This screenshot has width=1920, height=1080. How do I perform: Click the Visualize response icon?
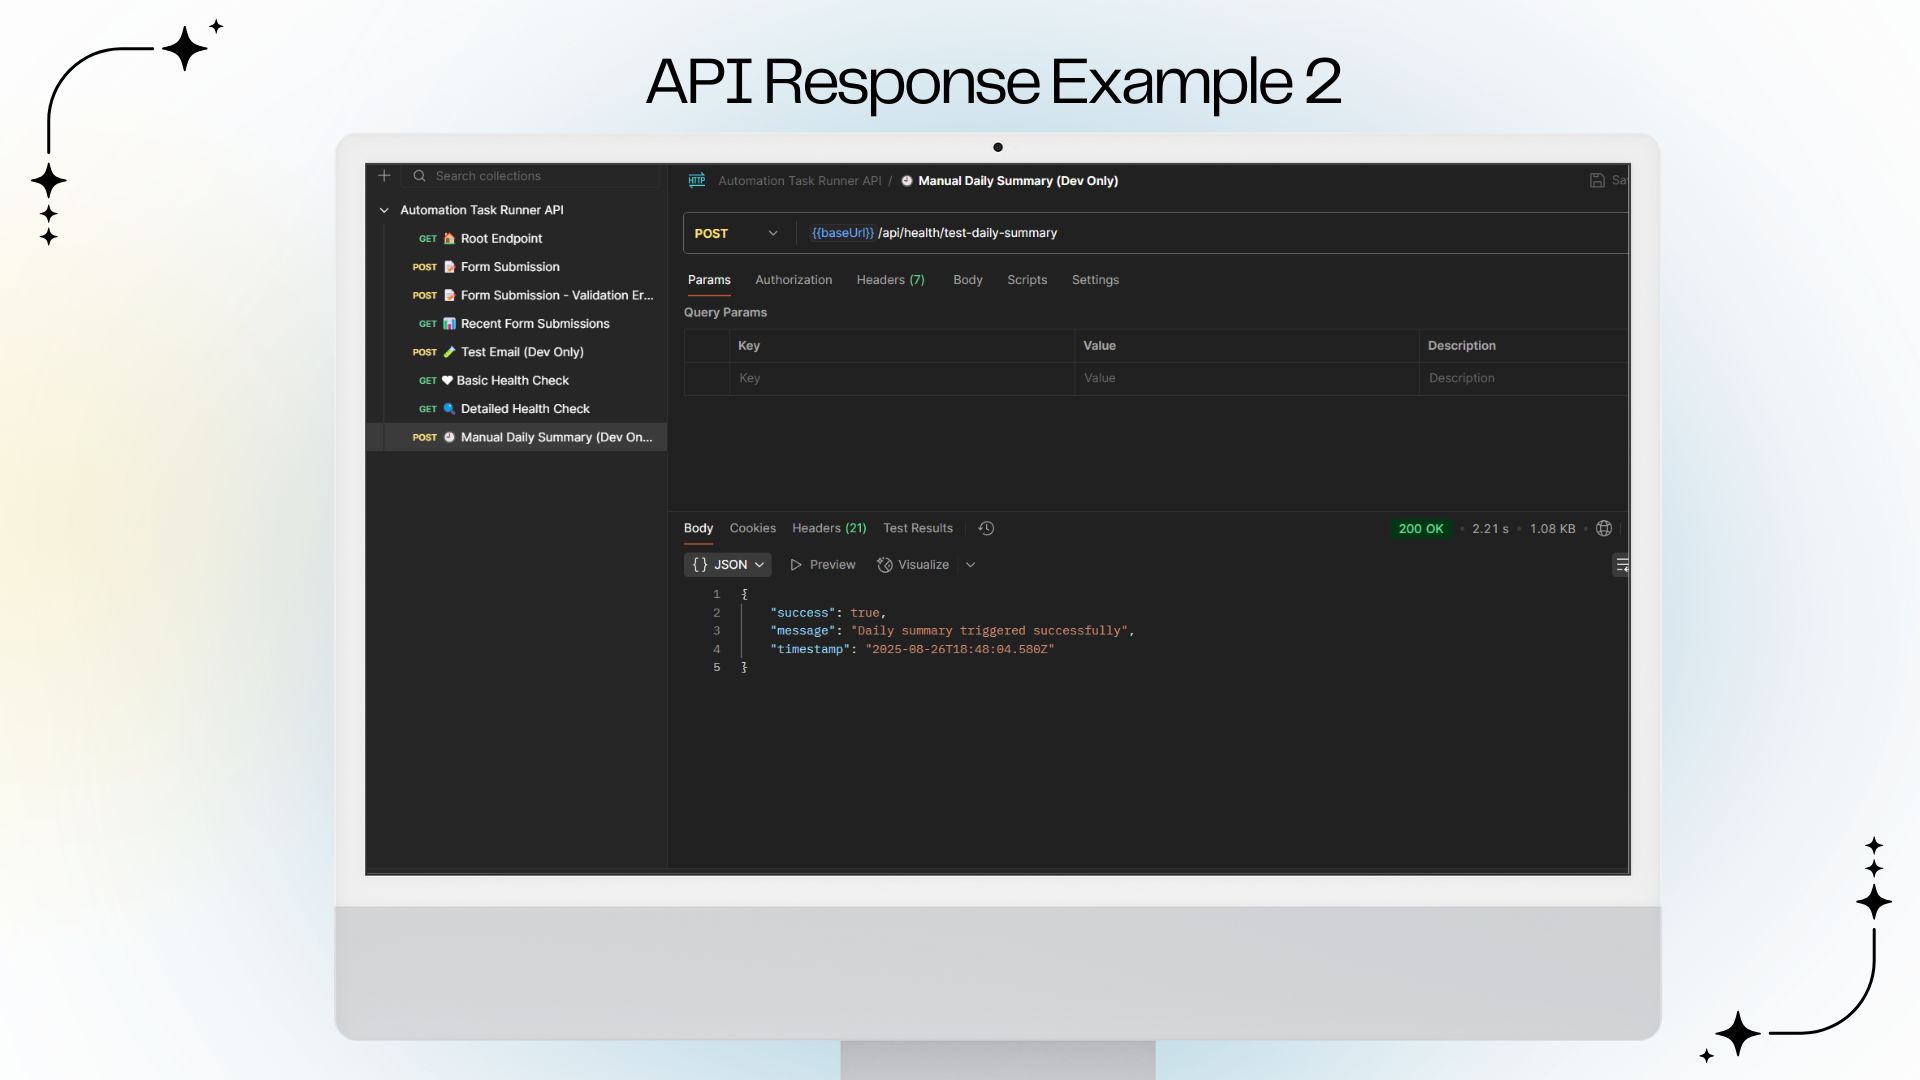click(x=884, y=565)
